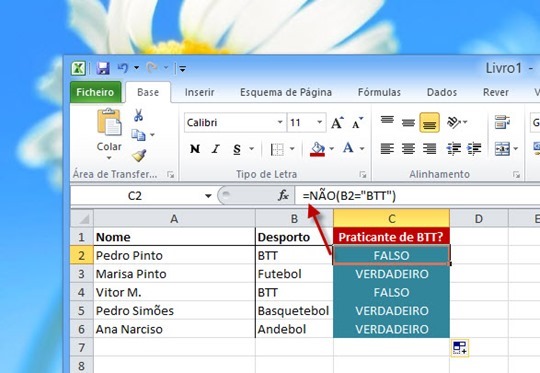The width and height of the screenshot is (540, 373).
Task: Open the Dados tab
Action: [442, 92]
